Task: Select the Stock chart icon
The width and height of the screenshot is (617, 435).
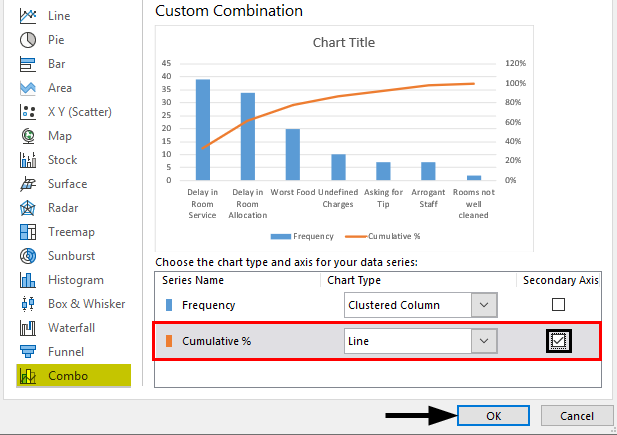Action: pyautogui.click(x=28, y=160)
